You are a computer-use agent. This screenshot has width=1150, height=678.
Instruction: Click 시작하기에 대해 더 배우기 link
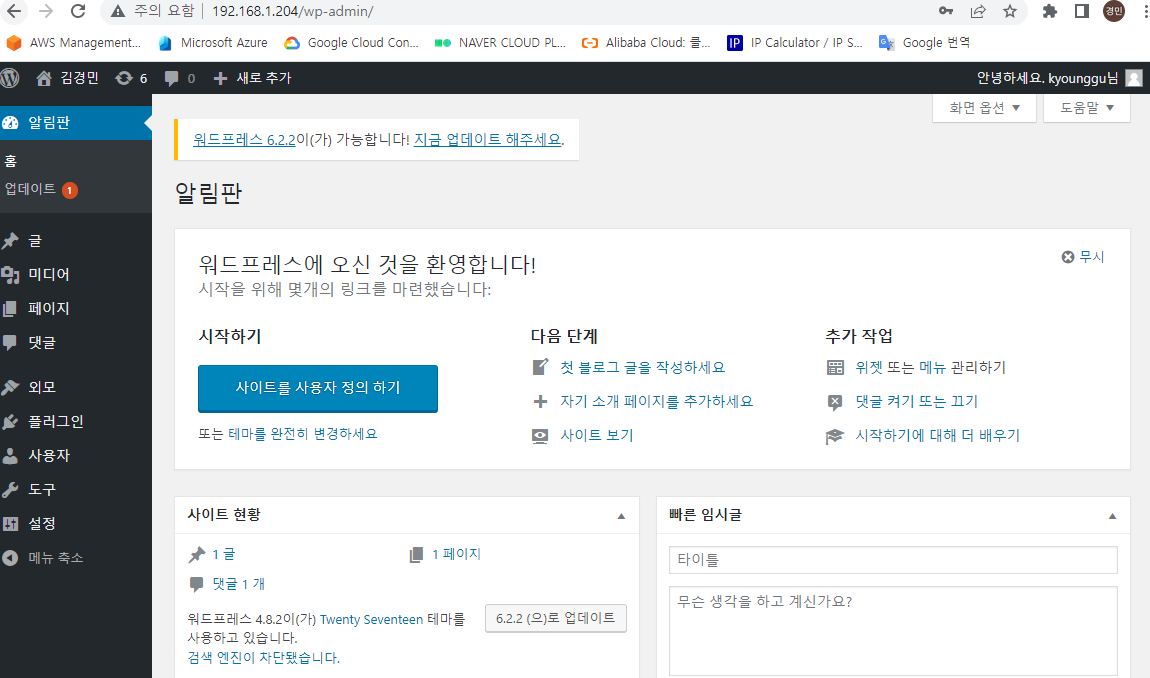[x=937, y=436]
